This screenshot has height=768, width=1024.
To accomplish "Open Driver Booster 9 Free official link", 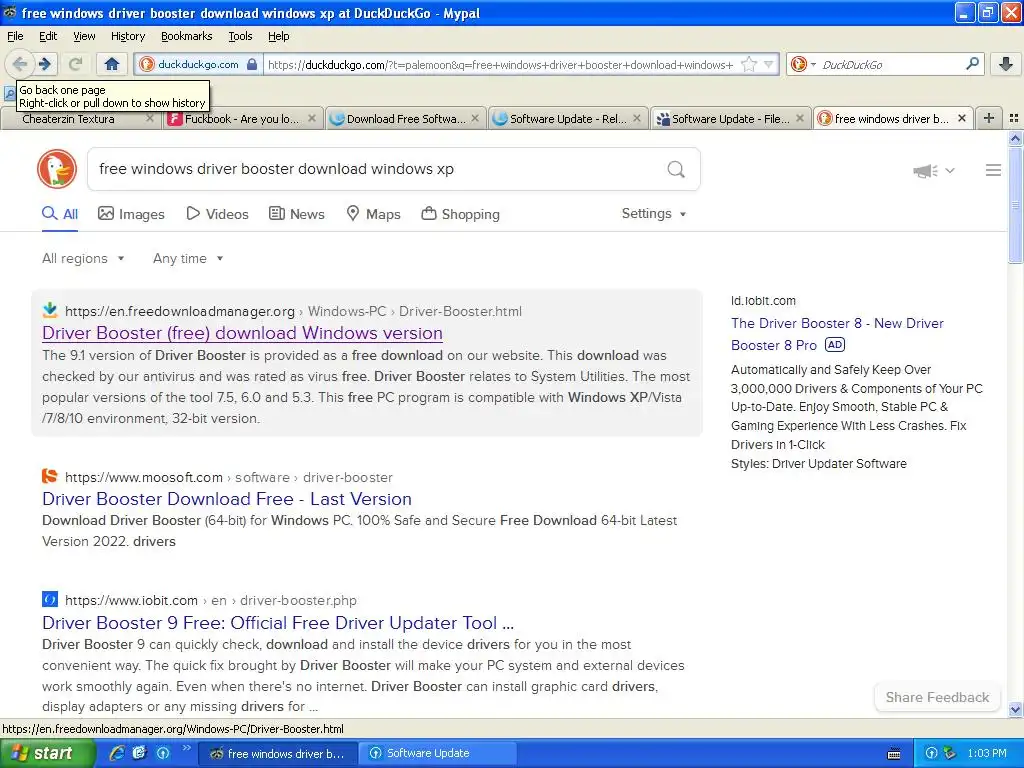I will click(278, 623).
